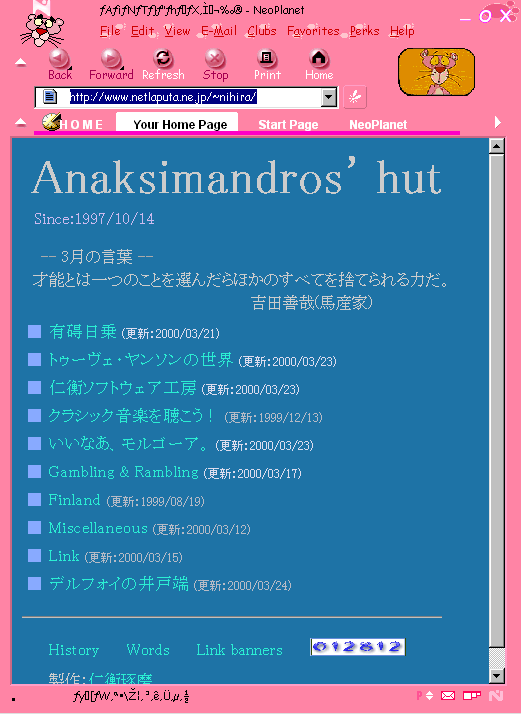This screenshot has height=714, width=521.
Task: Select the NeoPlanet tab
Action: pyautogui.click(x=378, y=124)
